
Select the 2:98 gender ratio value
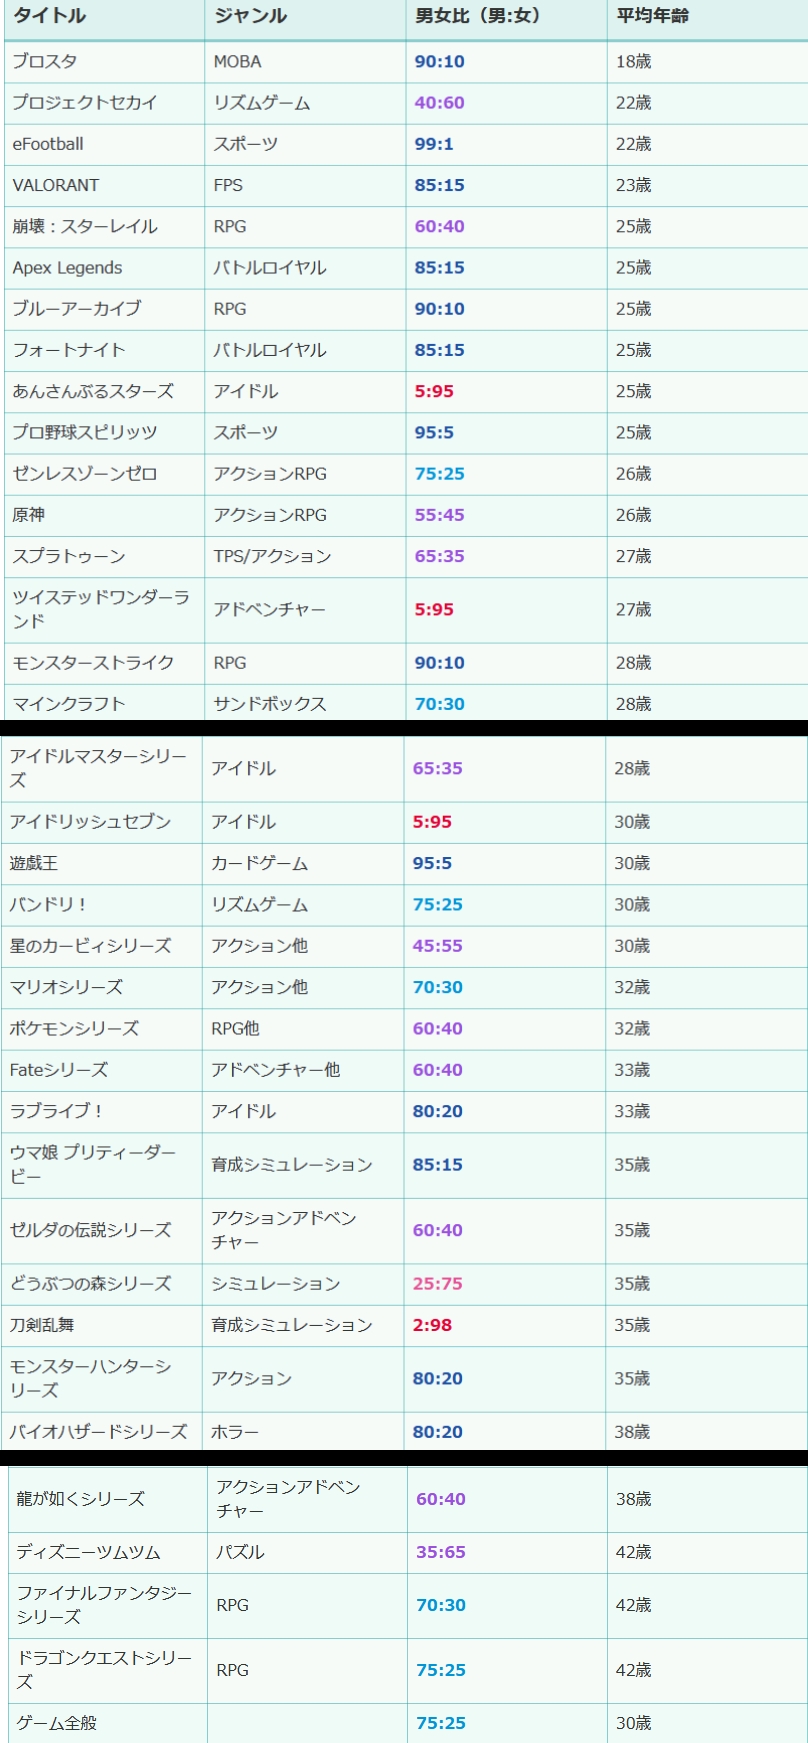click(x=432, y=1325)
